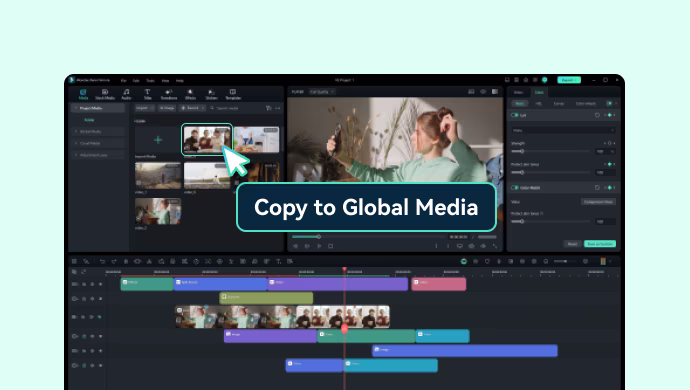Toggle the LUT keyframe diamond
This screenshot has height=390, width=690.
(x=609, y=115)
